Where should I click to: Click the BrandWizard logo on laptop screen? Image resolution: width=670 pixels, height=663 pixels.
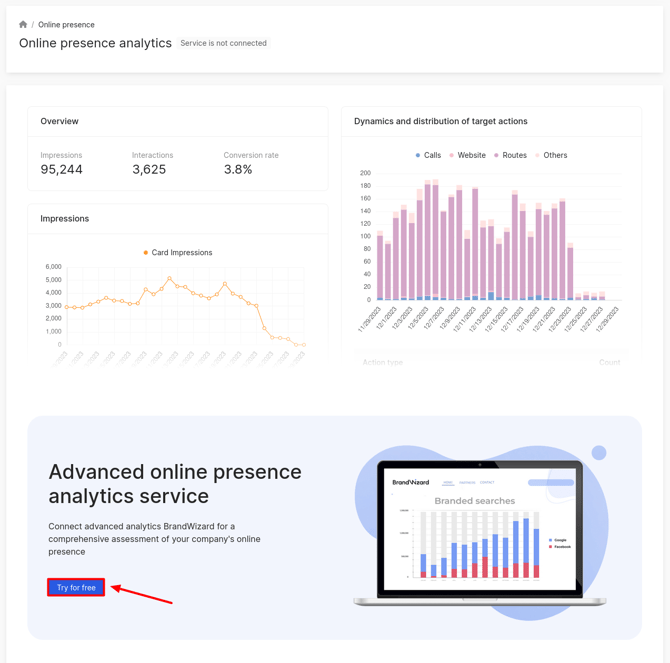[410, 482]
